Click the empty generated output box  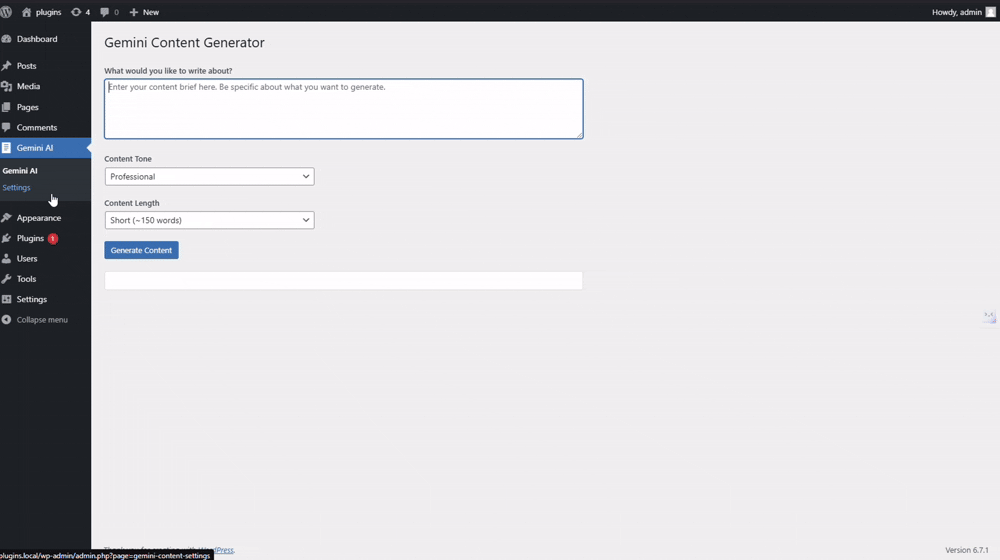(344, 281)
